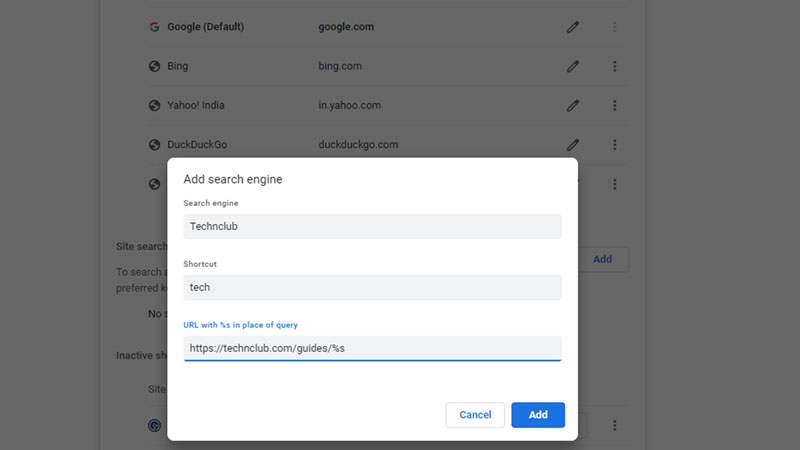Click globe icon next to Yahoo! India
Screen dimensions: 800x450
tap(154, 106)
